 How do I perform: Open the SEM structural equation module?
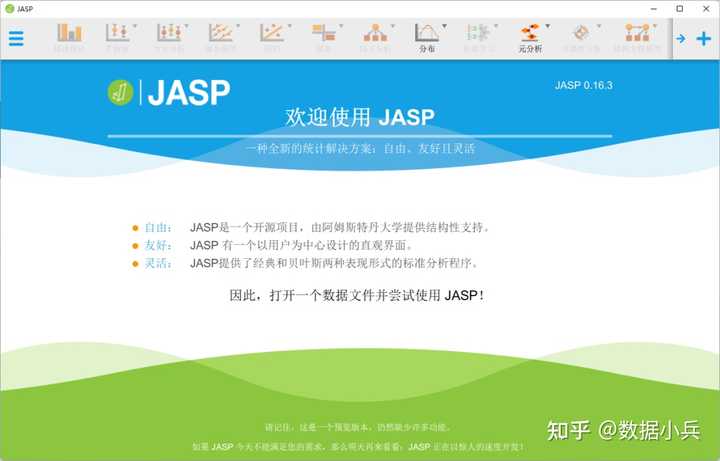click(x=637, y=38)
